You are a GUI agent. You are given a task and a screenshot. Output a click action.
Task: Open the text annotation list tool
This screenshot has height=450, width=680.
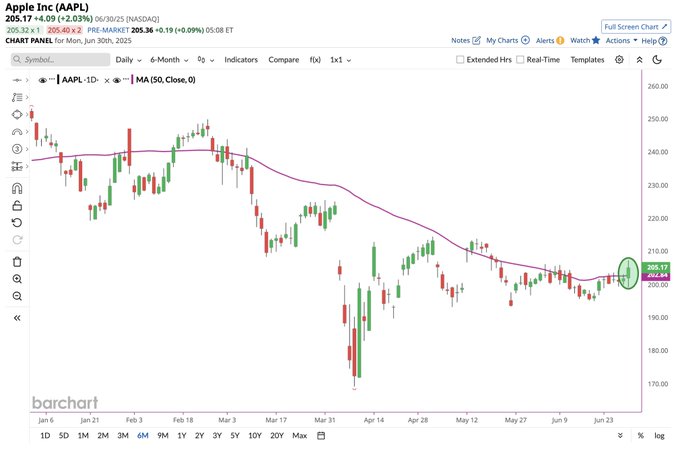pyautogui.click(x=17, y=98)
